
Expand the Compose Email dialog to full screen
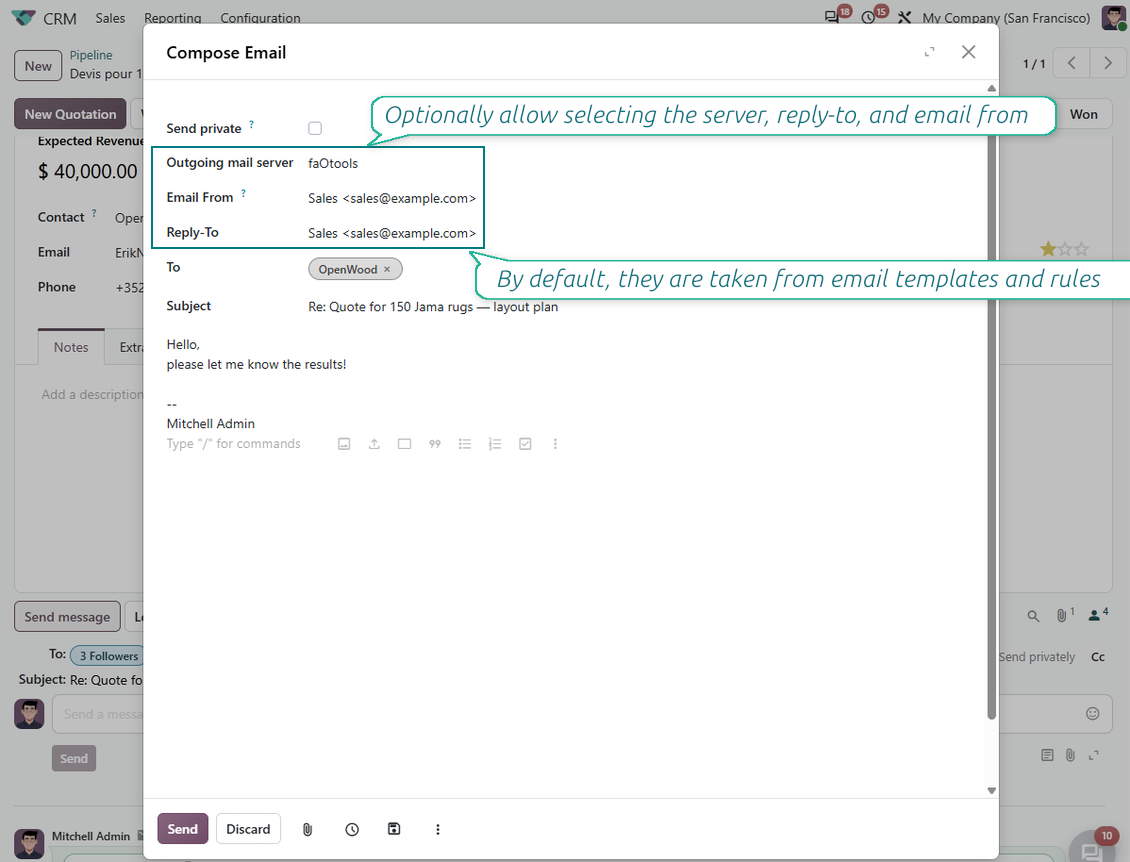(x=930, y=52)
